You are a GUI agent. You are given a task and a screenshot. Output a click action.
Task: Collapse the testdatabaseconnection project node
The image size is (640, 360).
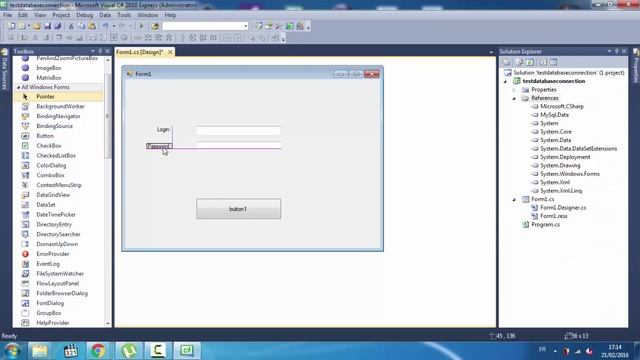(505, 81)
